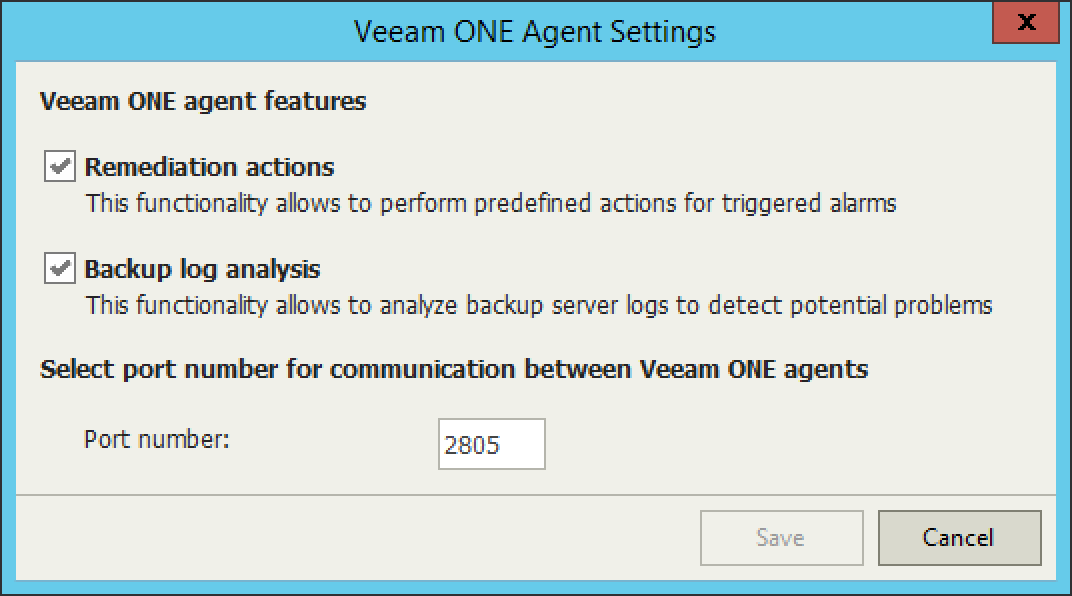
Task: Click the red X icon in title bar
Action: 1024,23
